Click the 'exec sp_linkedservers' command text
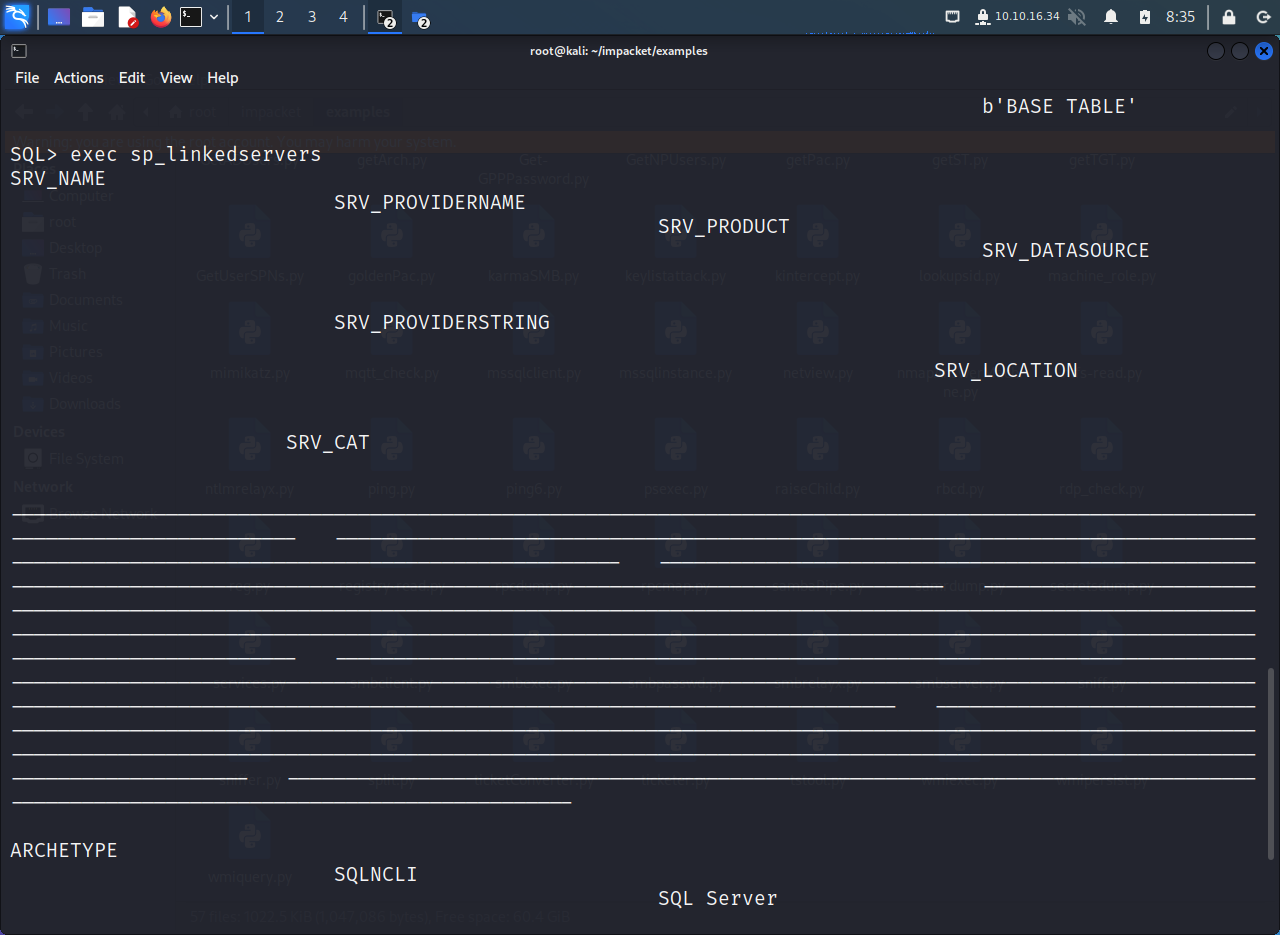The width and height of the screenshot is (1280, 935). coord(196,155)
